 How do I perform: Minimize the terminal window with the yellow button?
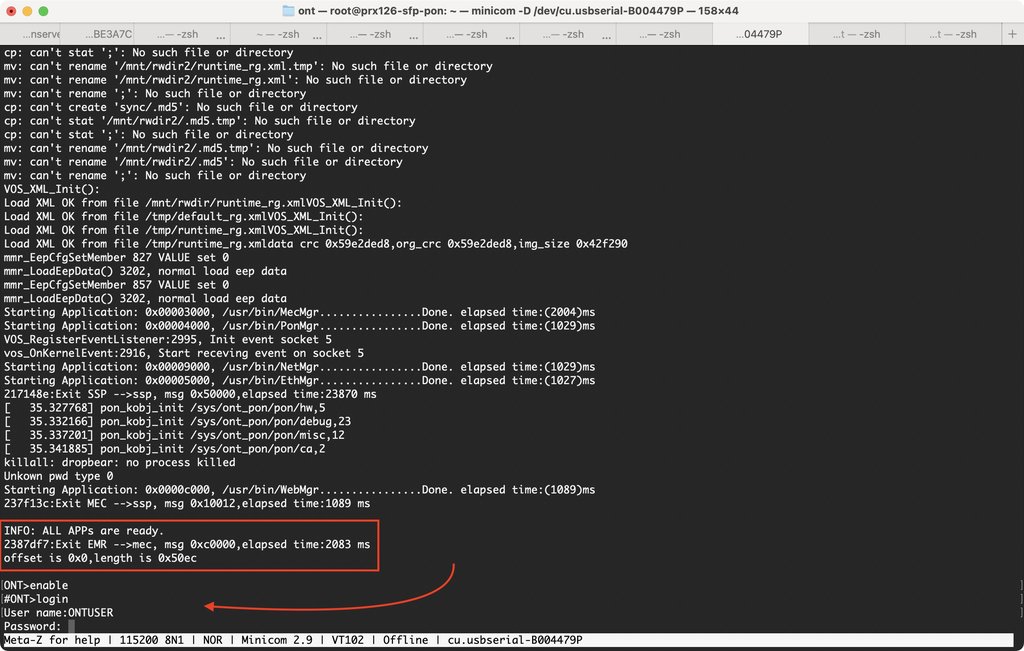click(x=27, y=11)
